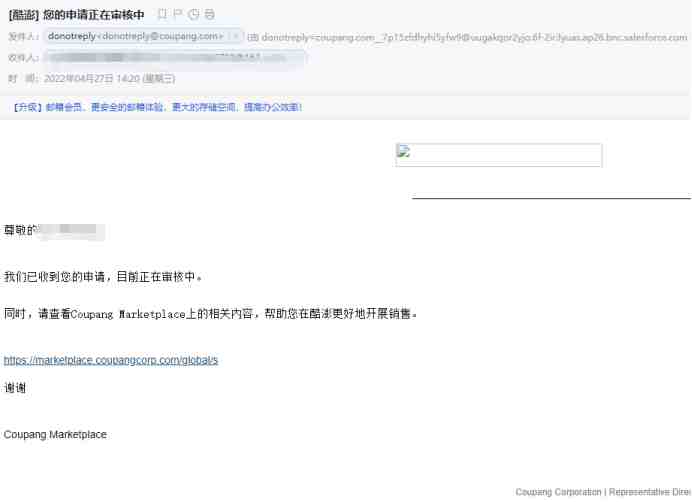Flag this email using the flag icon

177,14
